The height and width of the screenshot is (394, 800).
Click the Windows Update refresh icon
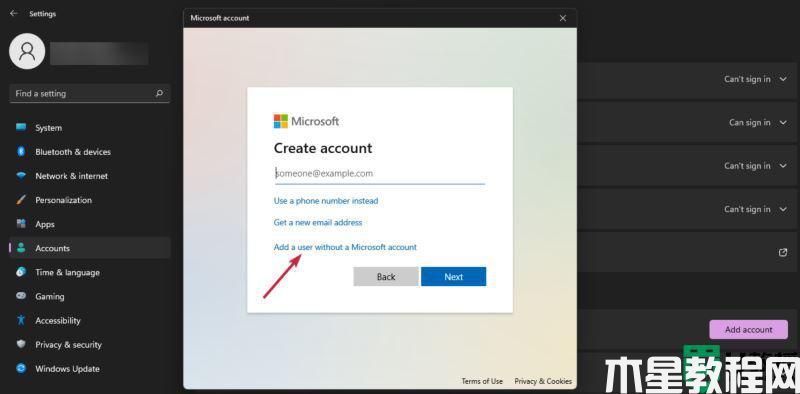coord(21,368)
